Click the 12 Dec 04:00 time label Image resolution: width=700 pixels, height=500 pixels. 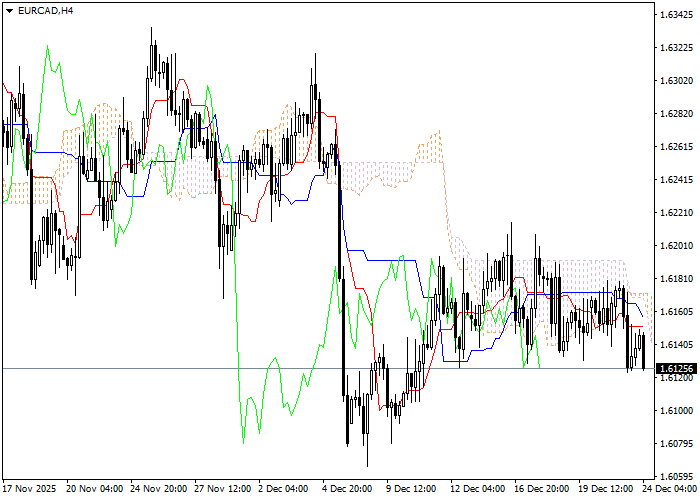pyautogui.click(x=477, y=489)
